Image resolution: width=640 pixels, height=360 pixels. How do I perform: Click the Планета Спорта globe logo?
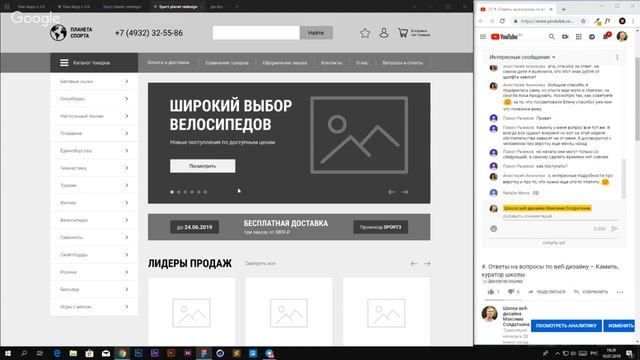click(58, 33)
